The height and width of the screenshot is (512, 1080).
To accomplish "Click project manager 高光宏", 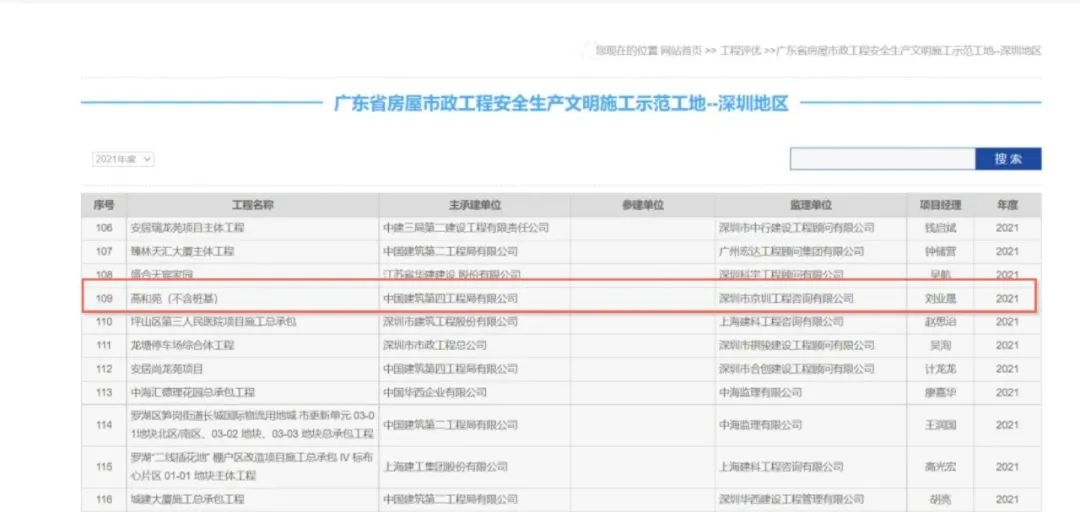I will (940, 467).
